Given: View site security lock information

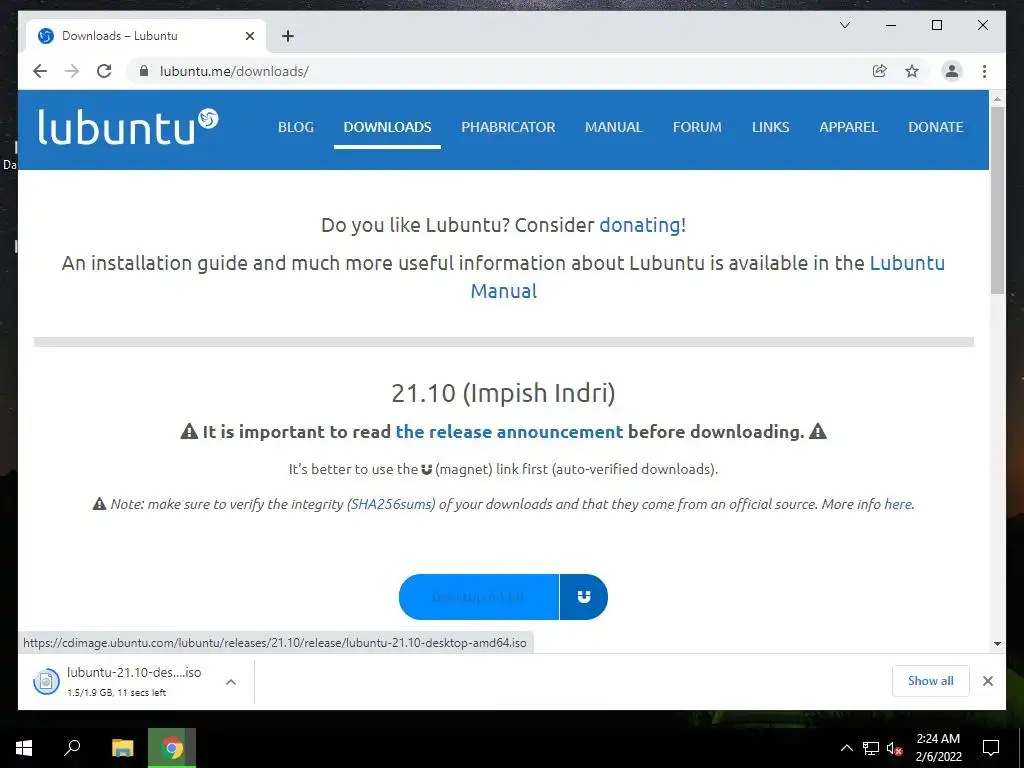Looking at the screenshot, I should tap(144, 71).
